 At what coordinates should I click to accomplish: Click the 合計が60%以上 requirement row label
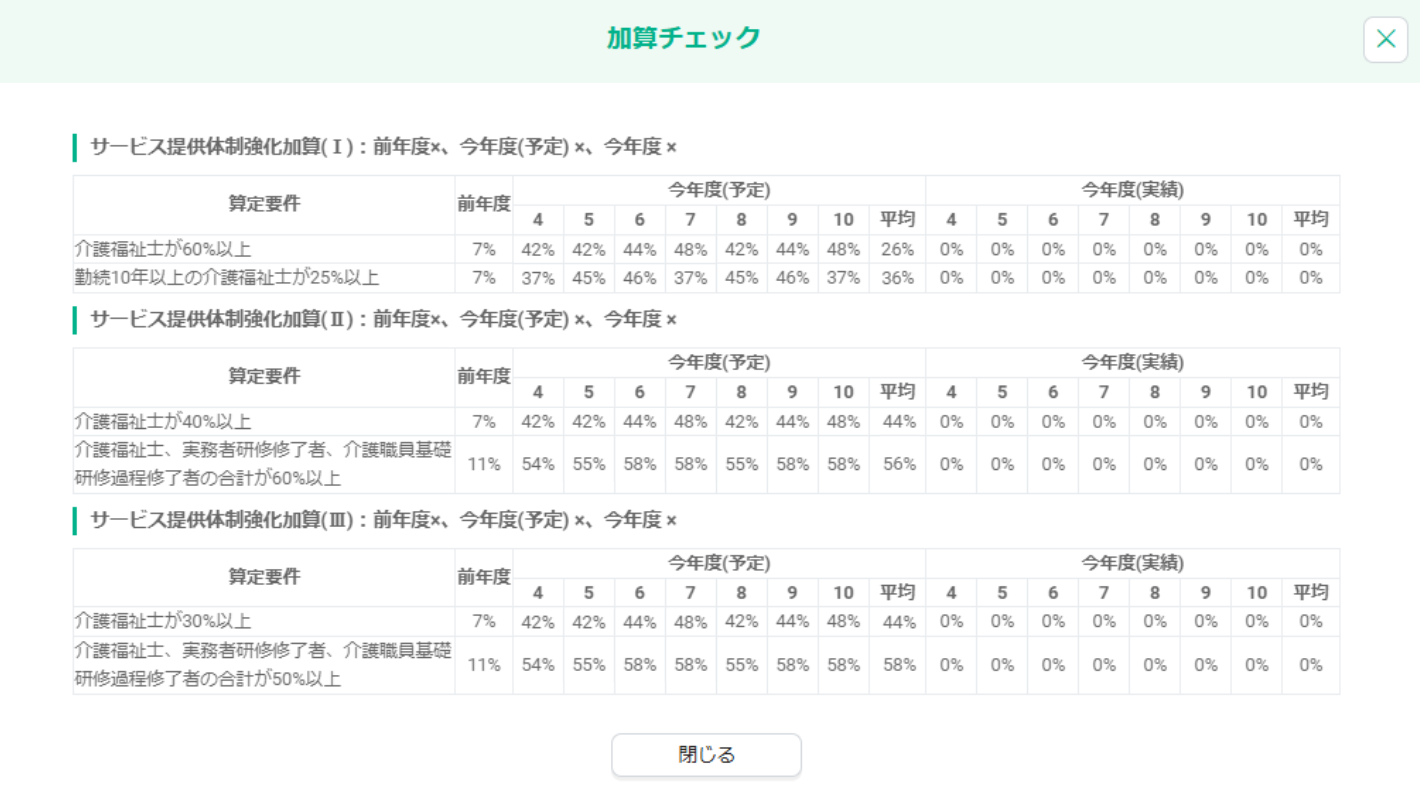263,465
